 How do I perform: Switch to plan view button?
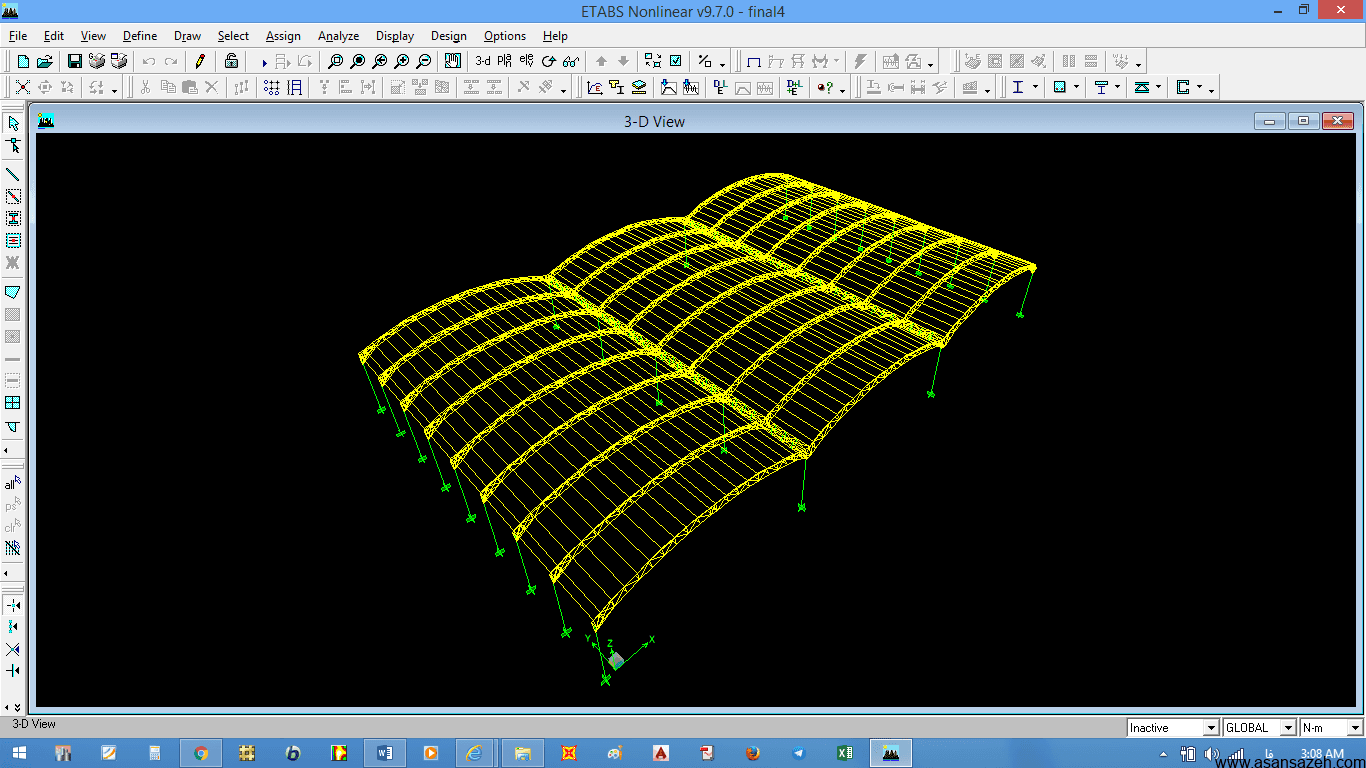504,61
